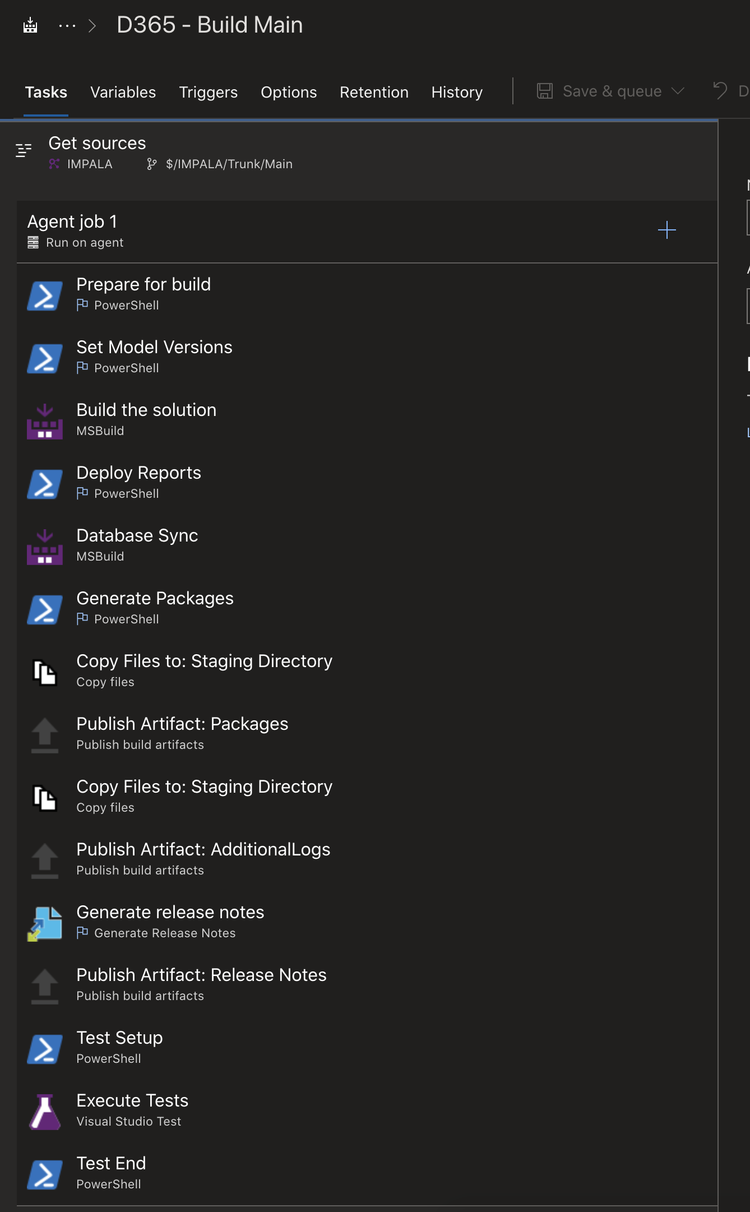The width and height of the screenshot is (750, 1212).
Task: Select the Publish Artifact: AdditionalLogs task
Action: pos(367,861)
